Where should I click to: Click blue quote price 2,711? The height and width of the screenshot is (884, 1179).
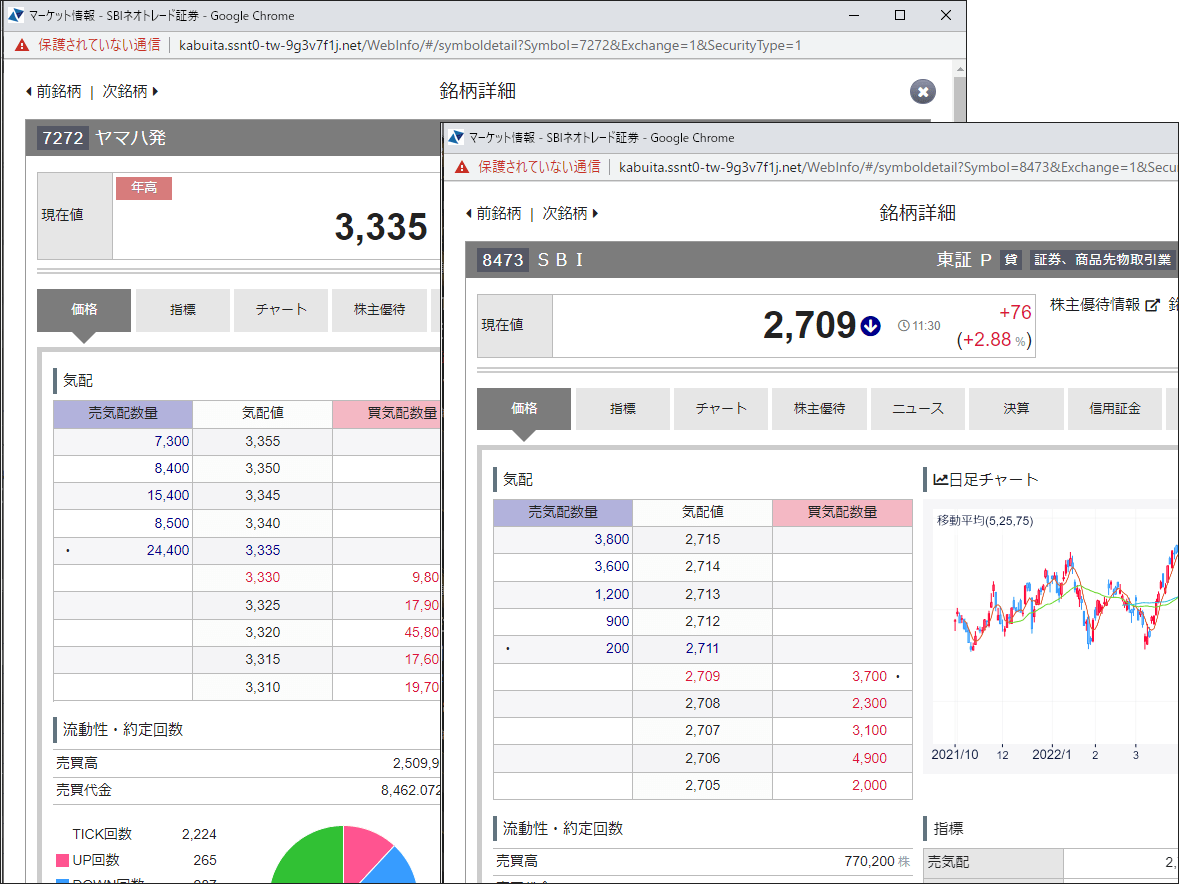[702, 649]
